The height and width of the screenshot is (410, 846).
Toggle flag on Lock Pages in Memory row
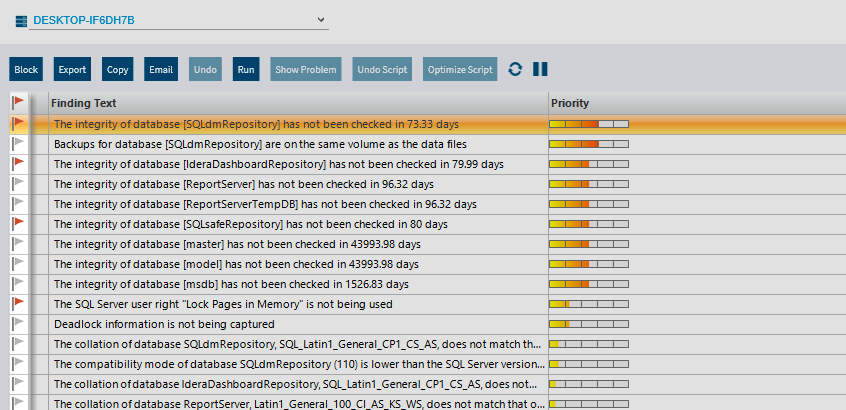pos(19,304)
